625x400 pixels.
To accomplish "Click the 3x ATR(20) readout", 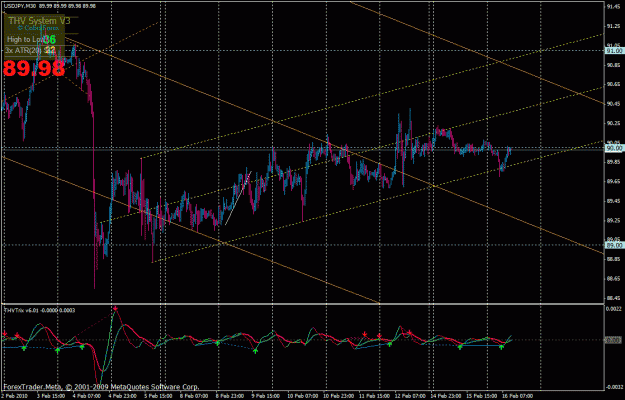I will [30, 50].
